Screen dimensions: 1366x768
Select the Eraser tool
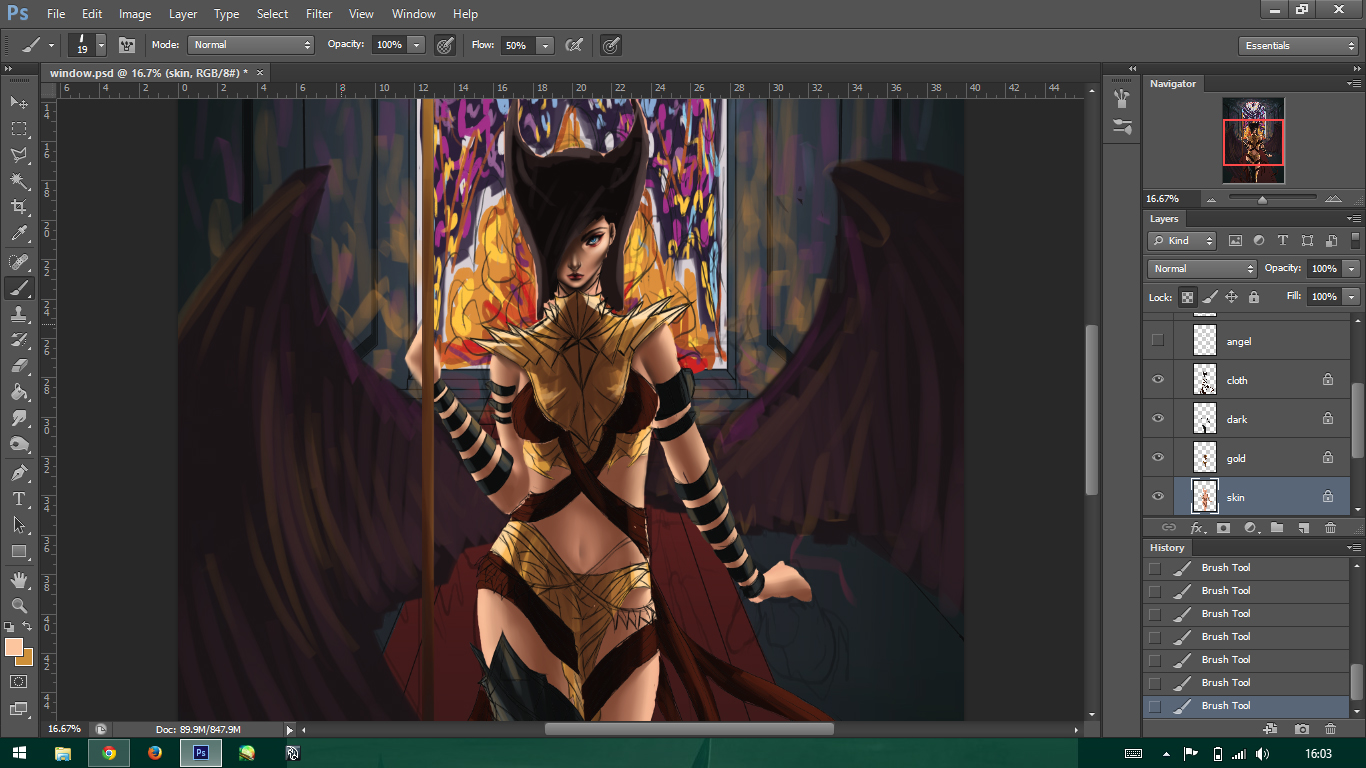click(19, 366)
